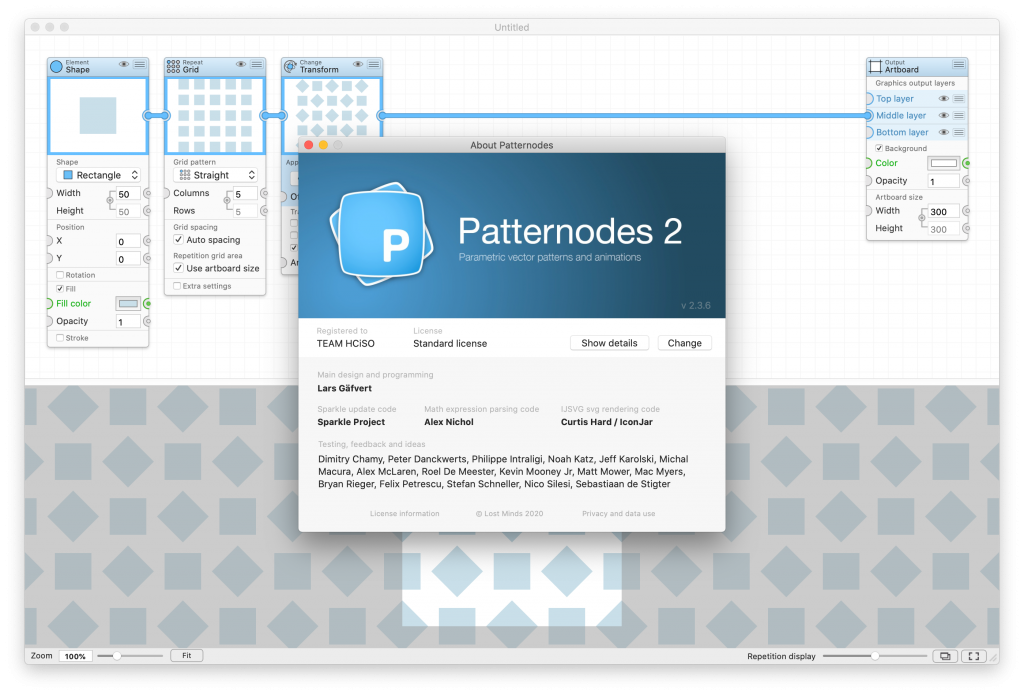Click the Shape Y position field
Screen dimensions: 1024x695
(x=128, y=259)
